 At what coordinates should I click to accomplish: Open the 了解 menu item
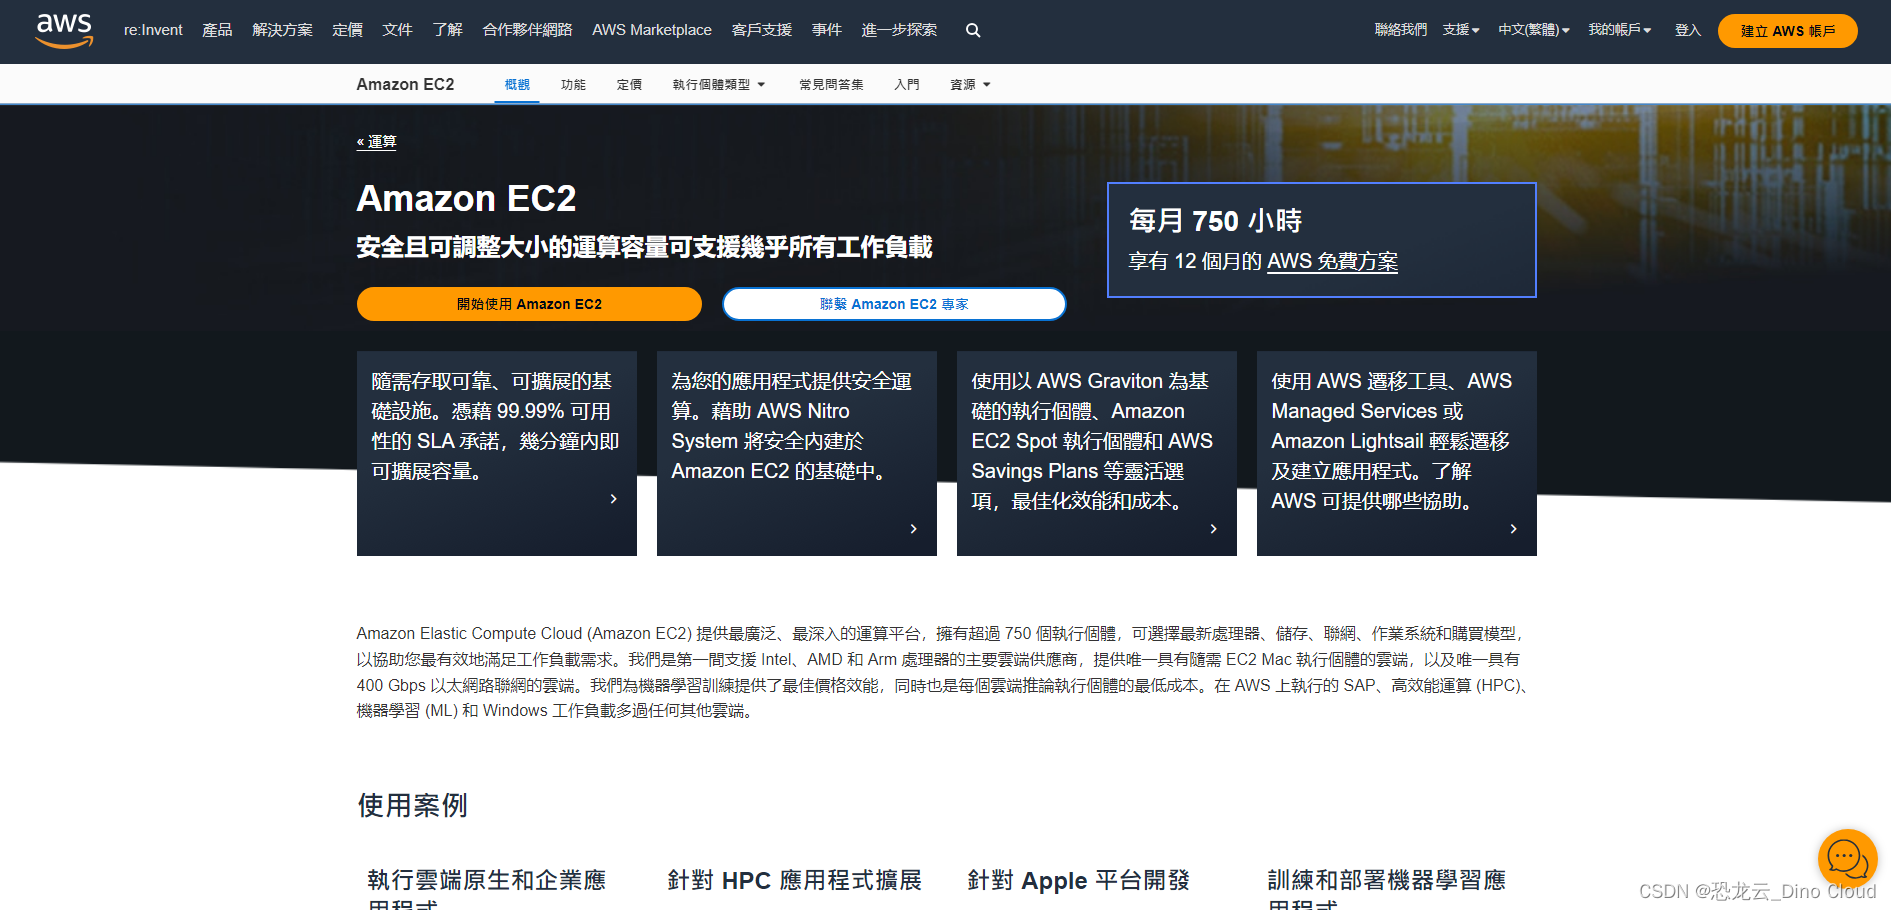[x=447, y=30]
